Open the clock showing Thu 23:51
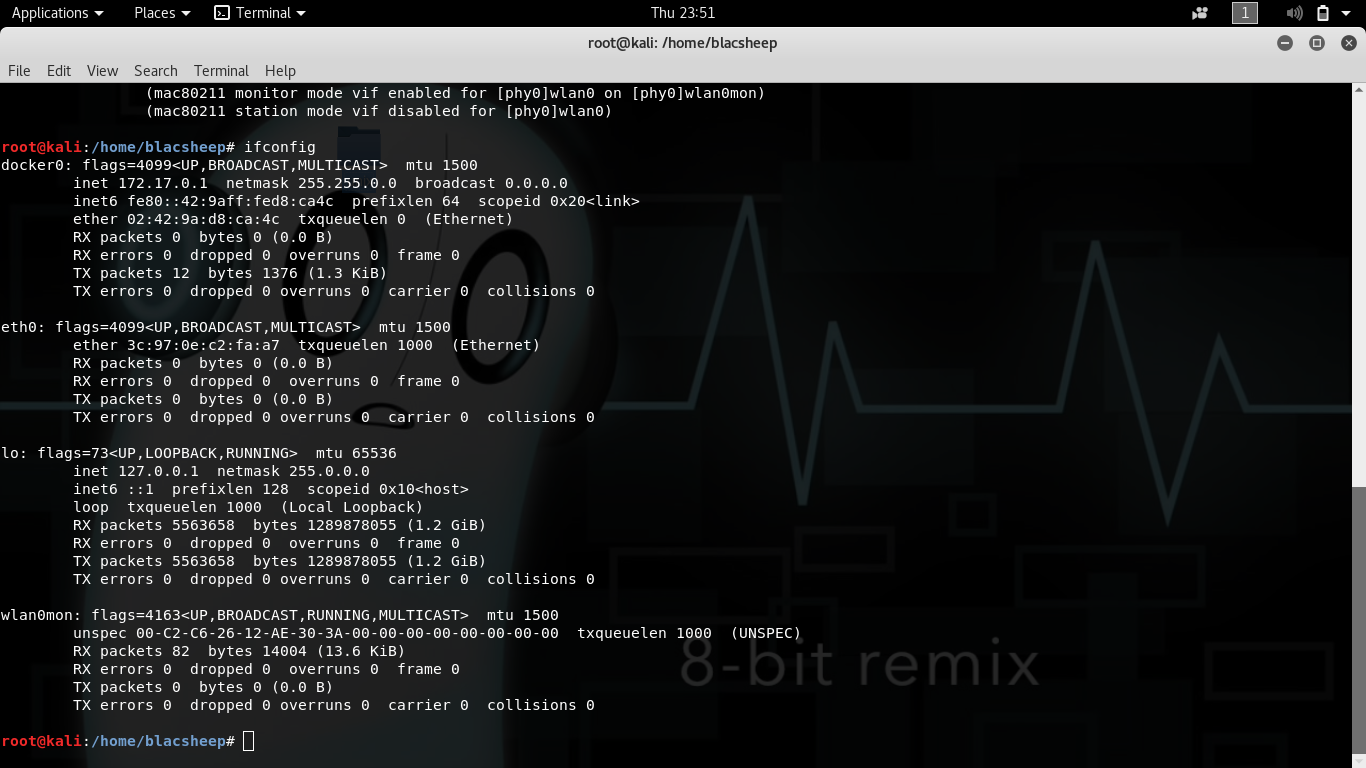 click(683, 13)
